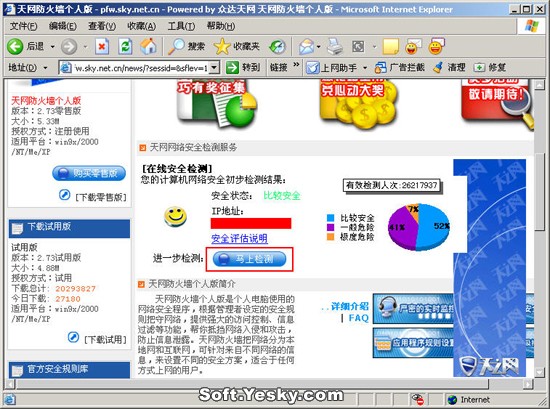Click the status bar page icon
The width and height of the screenshot is (550, 409).
coord(9,399)
